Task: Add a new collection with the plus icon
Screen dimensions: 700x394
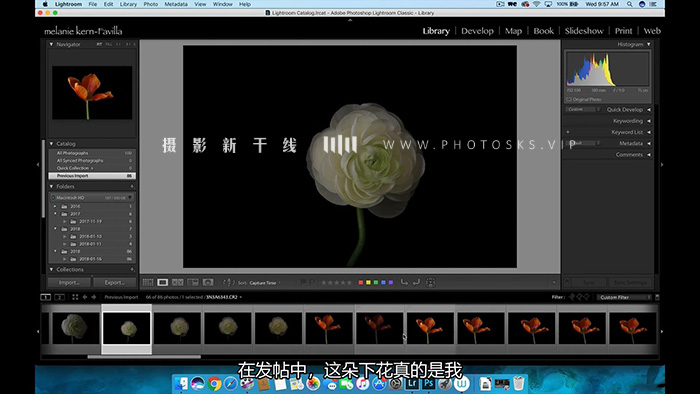Action: (x=132, y=270)
